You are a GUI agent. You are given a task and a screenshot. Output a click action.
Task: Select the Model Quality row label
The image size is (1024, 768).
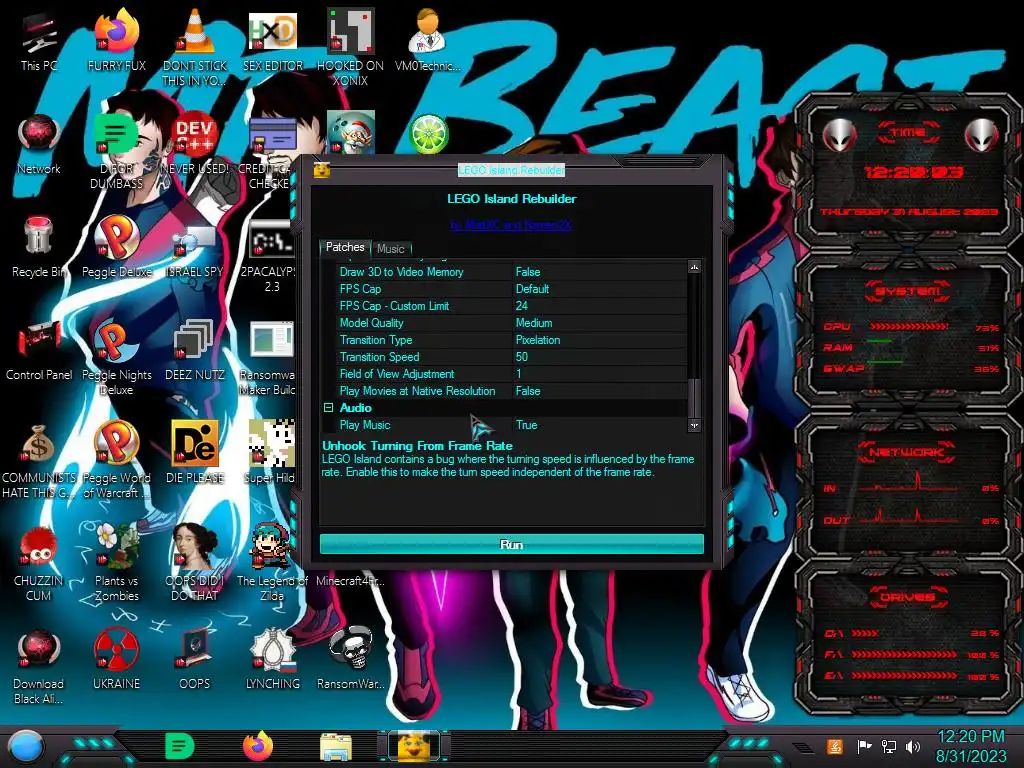(371, 323)
